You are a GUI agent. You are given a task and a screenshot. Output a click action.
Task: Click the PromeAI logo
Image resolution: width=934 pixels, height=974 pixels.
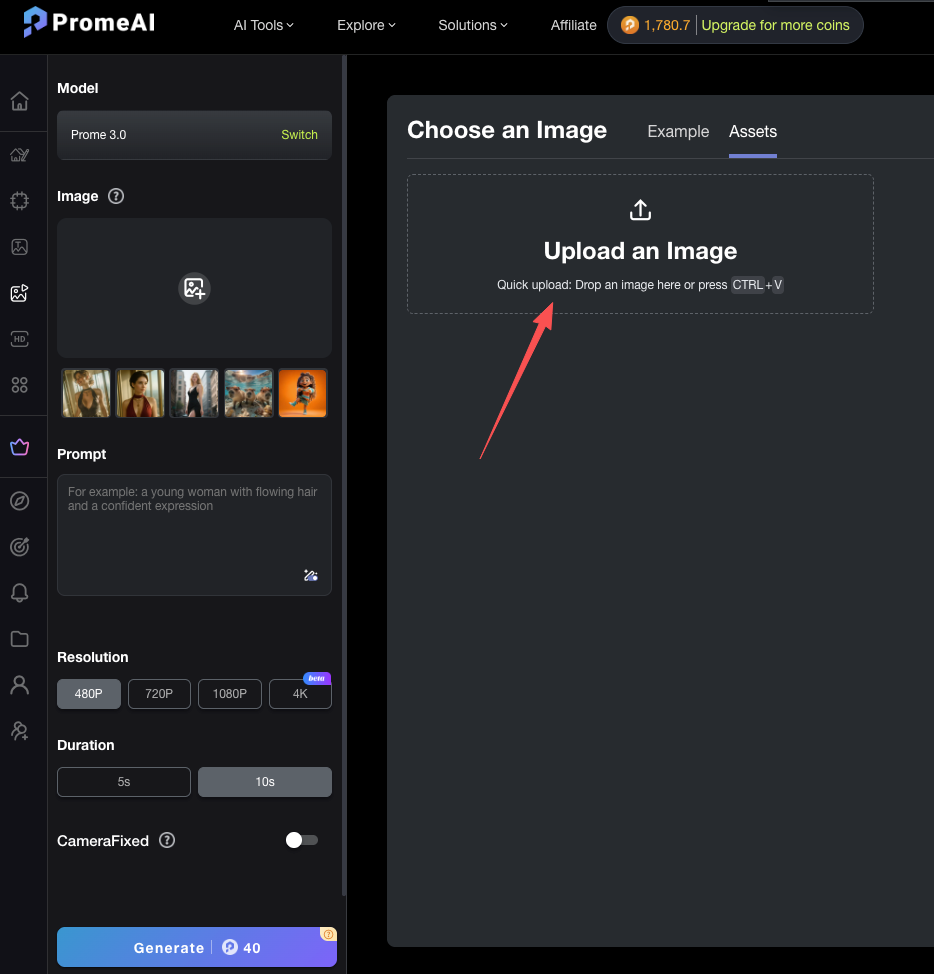(89, 22)
